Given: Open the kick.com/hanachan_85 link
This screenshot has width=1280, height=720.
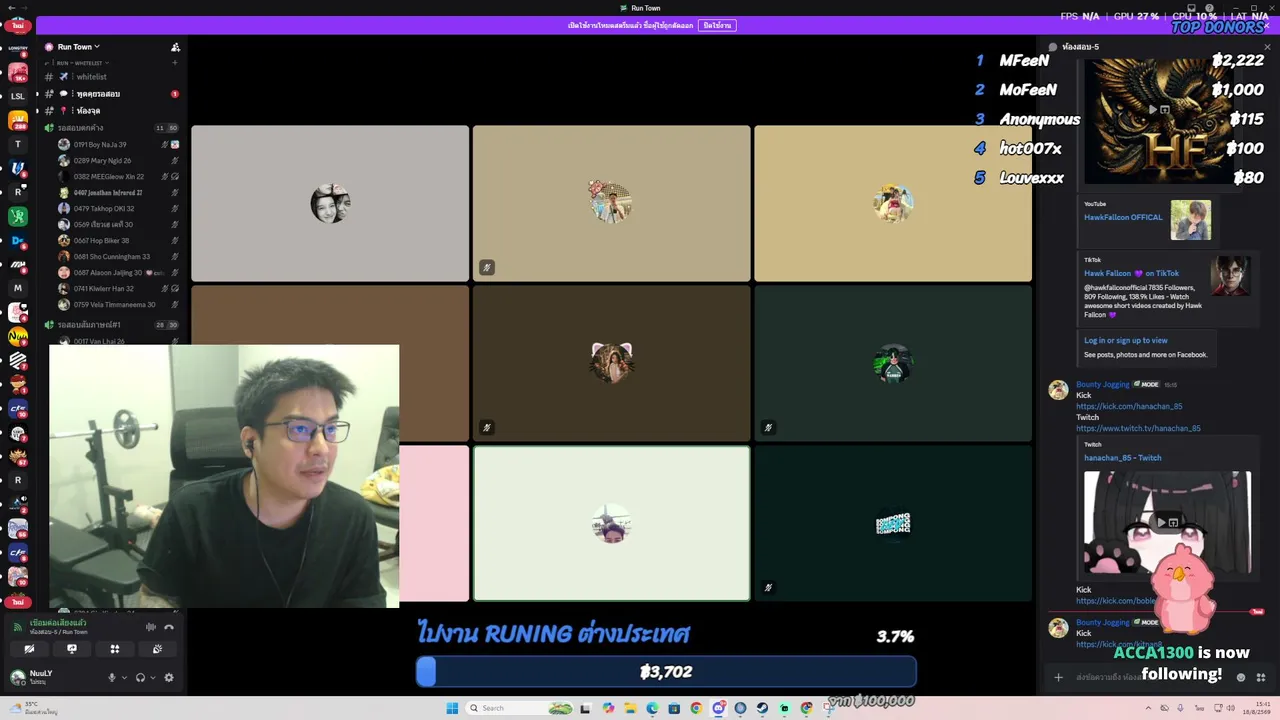Looking at the screenshot, I should (x=1129, y=406).
